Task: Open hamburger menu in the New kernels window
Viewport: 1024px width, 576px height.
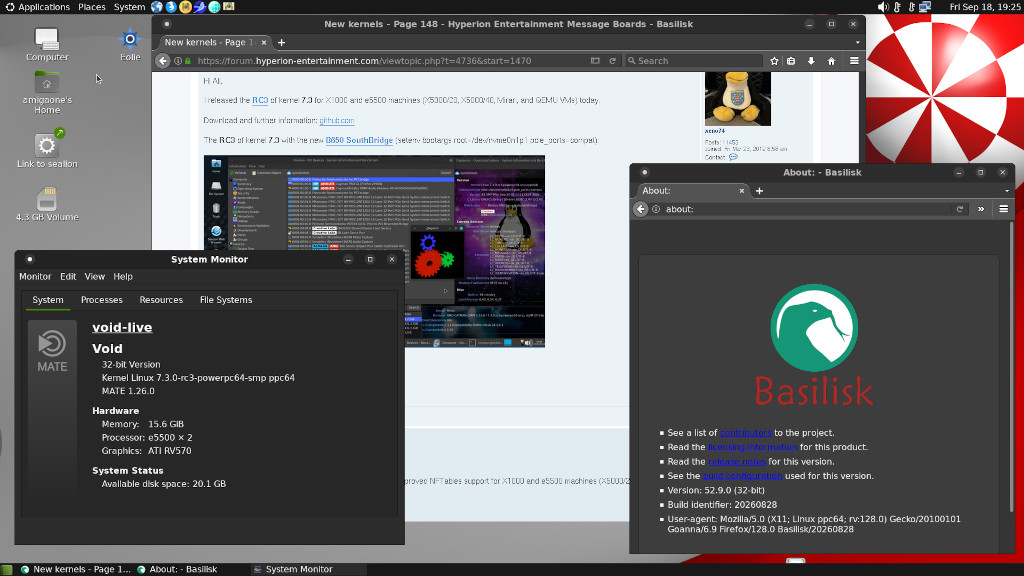Action: pyautogui.click(x=854, y=61)
